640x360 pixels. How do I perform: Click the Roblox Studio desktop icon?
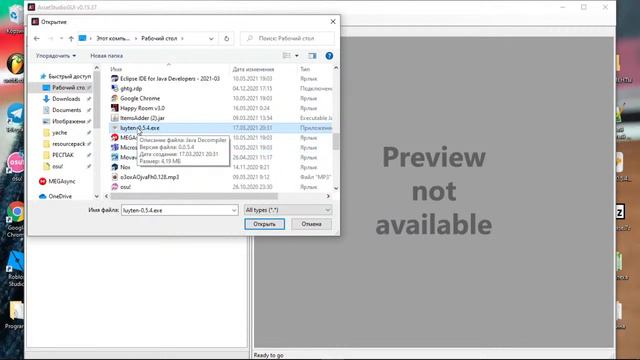coord(16,267)
